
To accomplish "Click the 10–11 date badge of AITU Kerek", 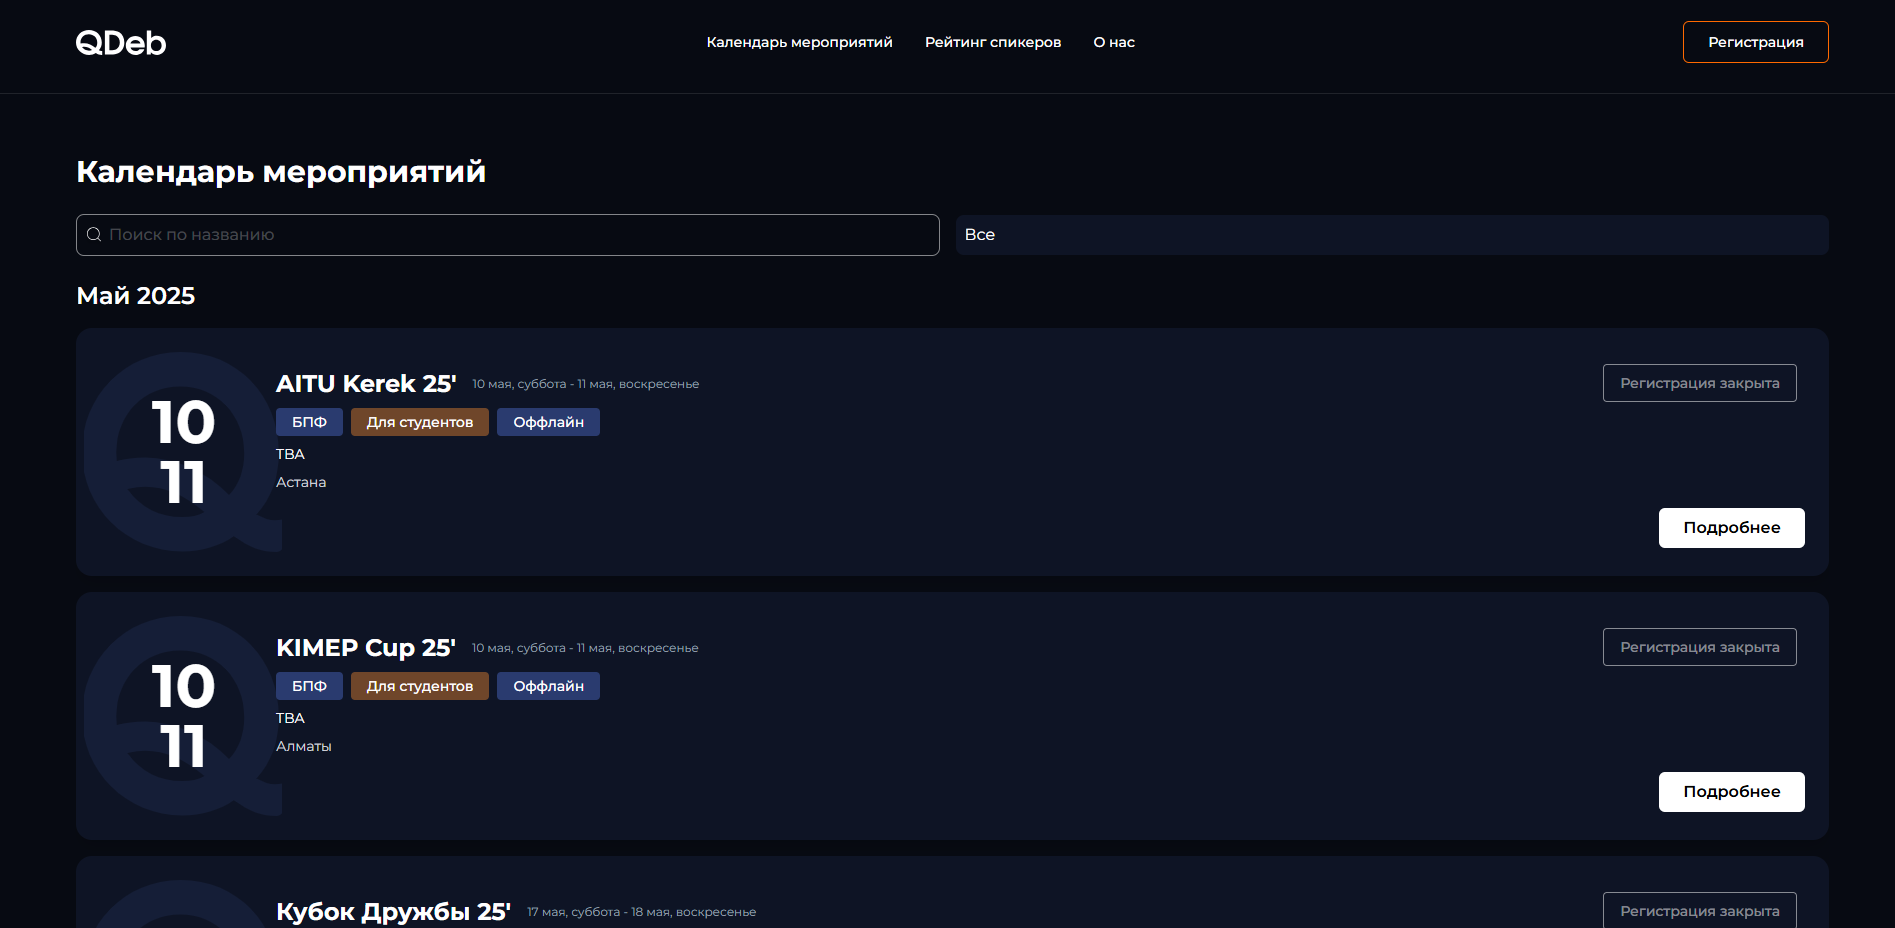I will 183,452.
